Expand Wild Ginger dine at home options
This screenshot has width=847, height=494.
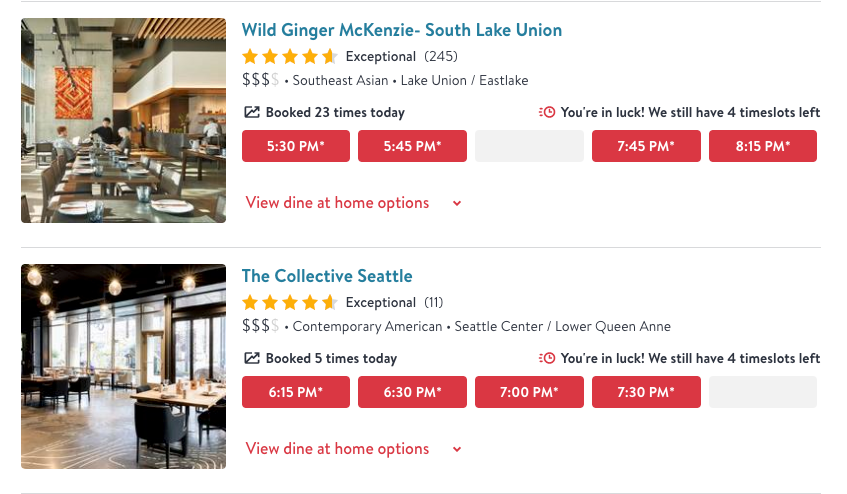(x=354, y=203)
